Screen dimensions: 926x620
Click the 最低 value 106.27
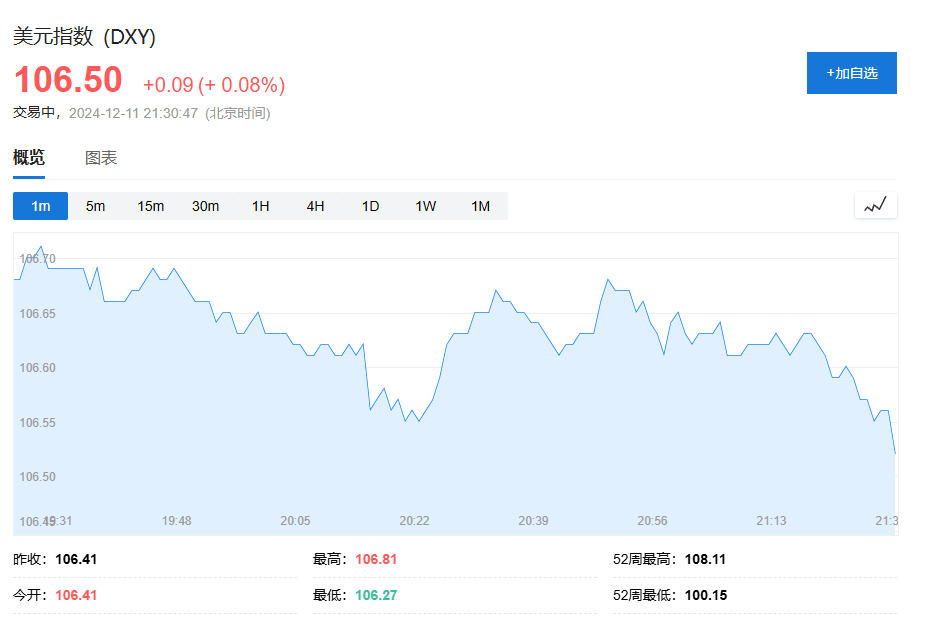click(375, 595)
